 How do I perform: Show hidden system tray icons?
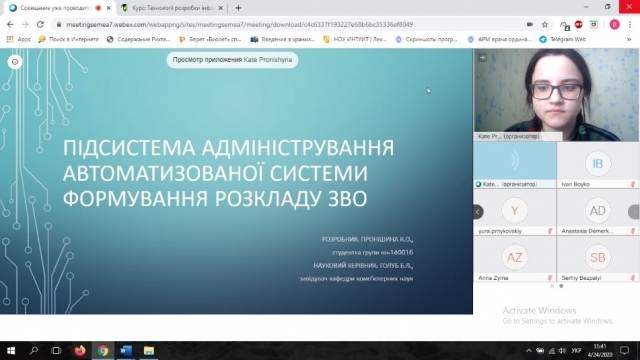[529, 351]
